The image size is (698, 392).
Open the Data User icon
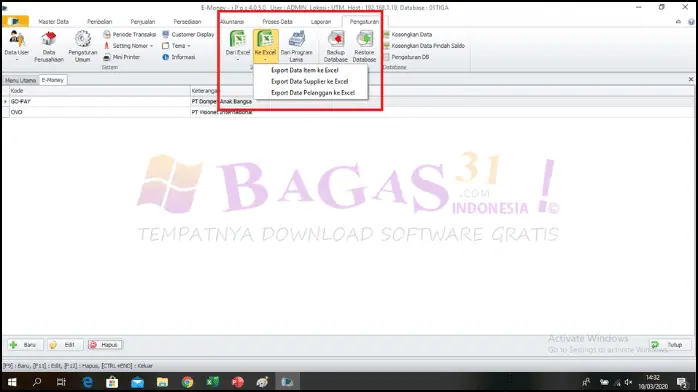(16, 39)
